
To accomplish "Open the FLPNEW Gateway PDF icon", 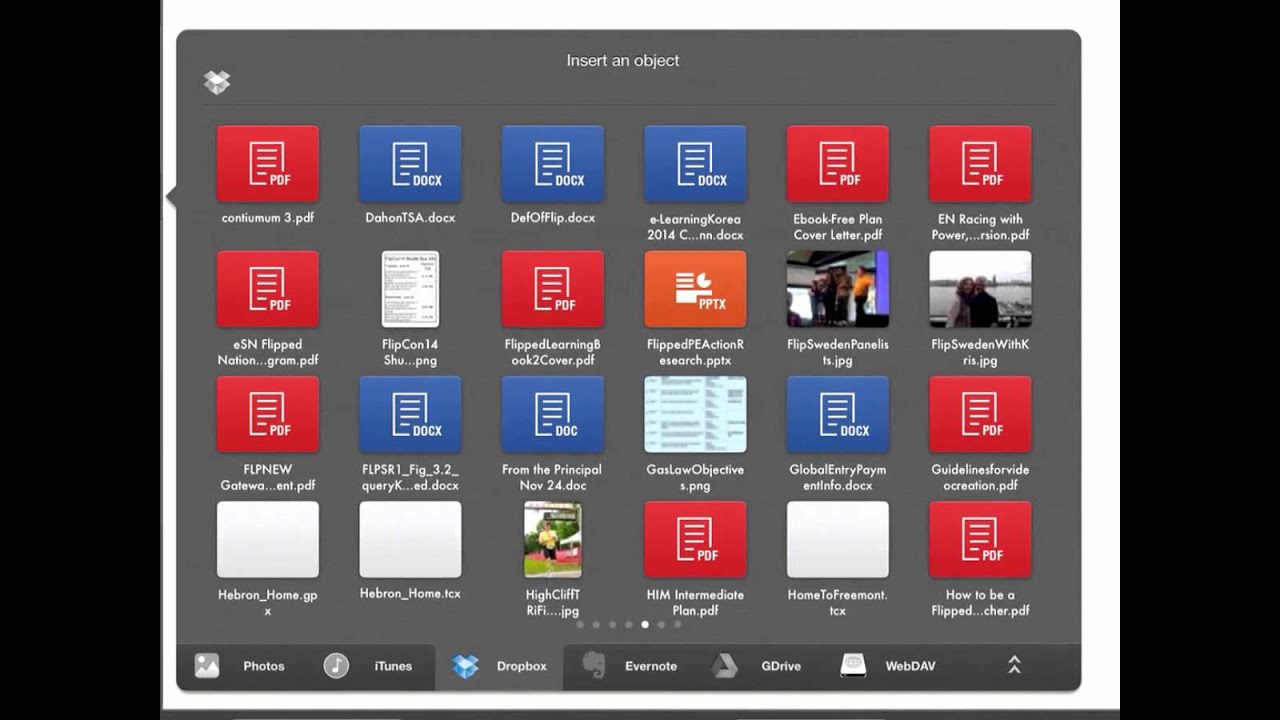I will [268, 414].
